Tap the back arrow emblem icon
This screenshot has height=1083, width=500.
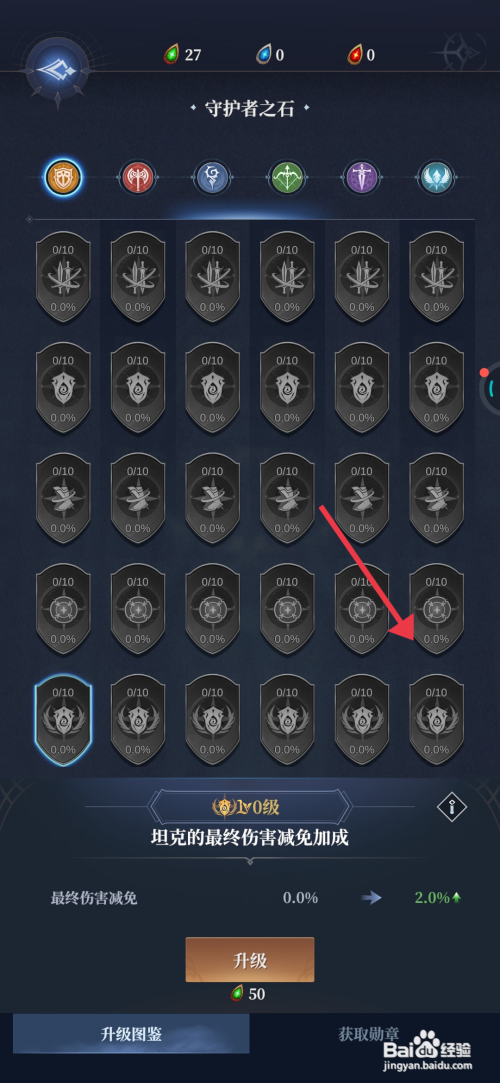click(57, 67)
